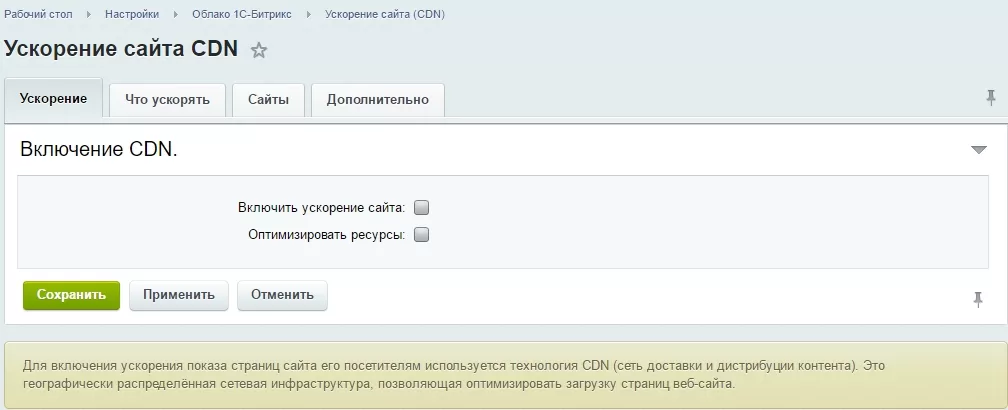The image size is (1008, 410).
Task: Open Рабочий стол breadcrumb link
Action: coord(39,14)
